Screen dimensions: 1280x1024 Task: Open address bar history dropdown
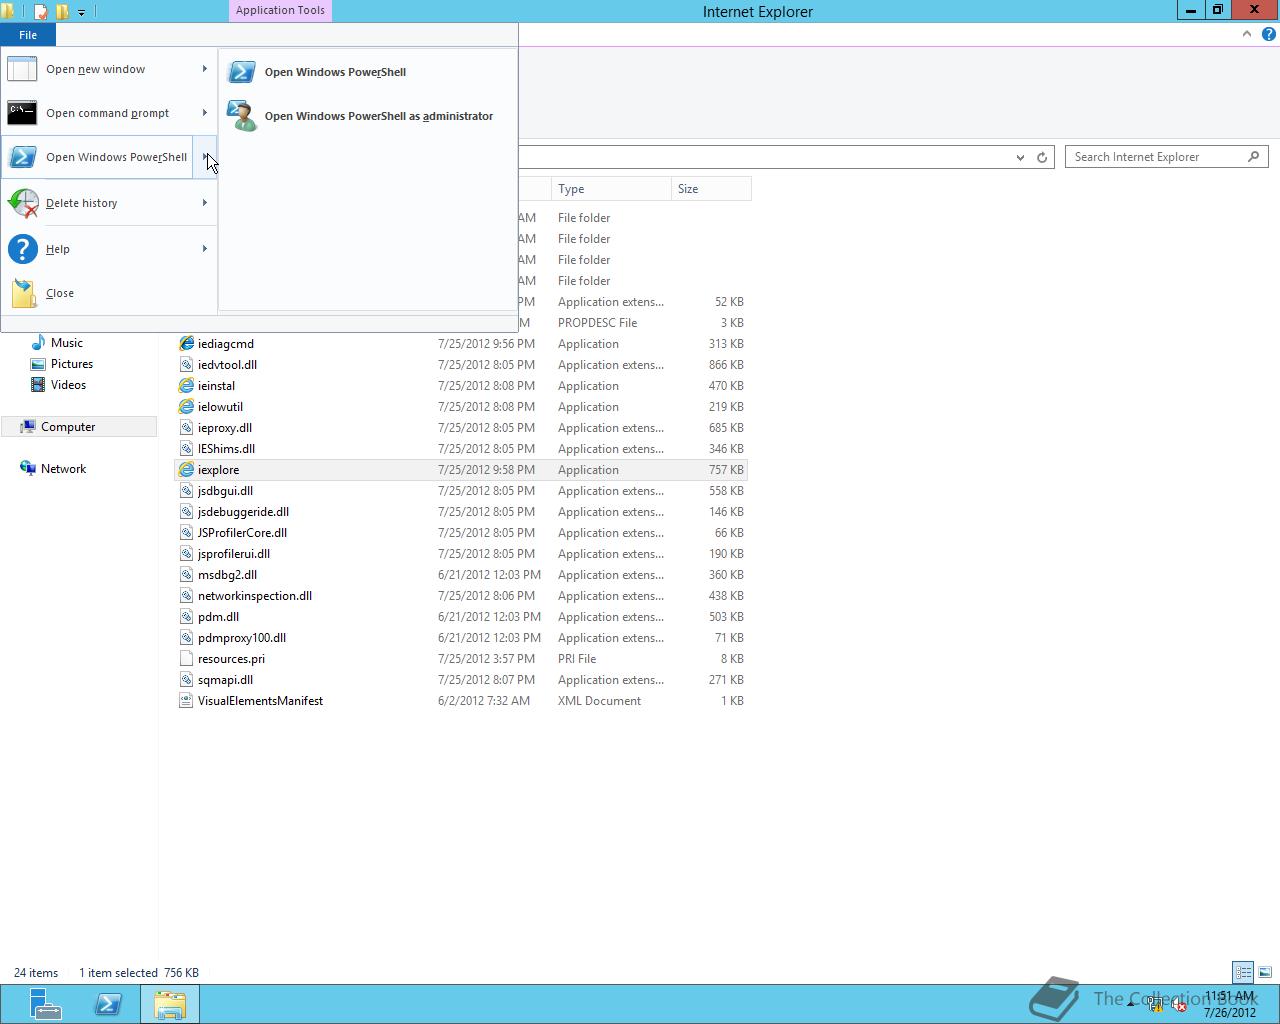click(1020, 157)
